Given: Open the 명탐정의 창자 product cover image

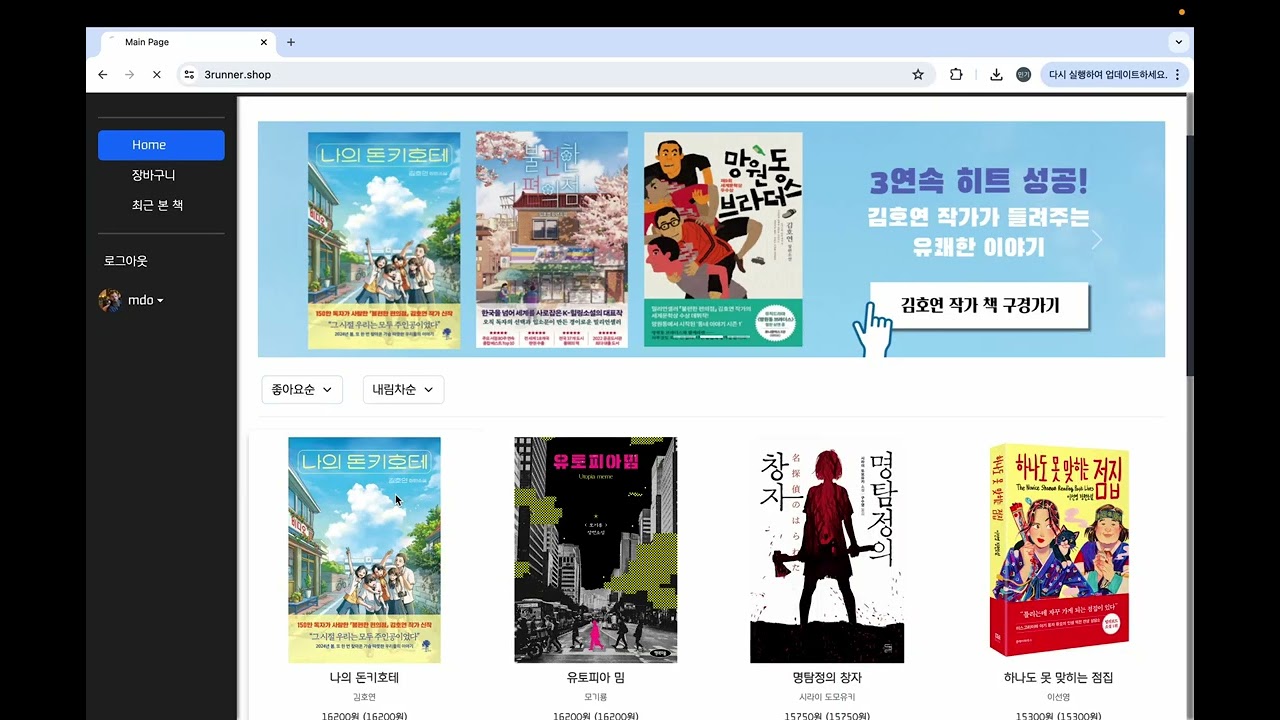Looking at the screenshot, I should tap(827, 550).
